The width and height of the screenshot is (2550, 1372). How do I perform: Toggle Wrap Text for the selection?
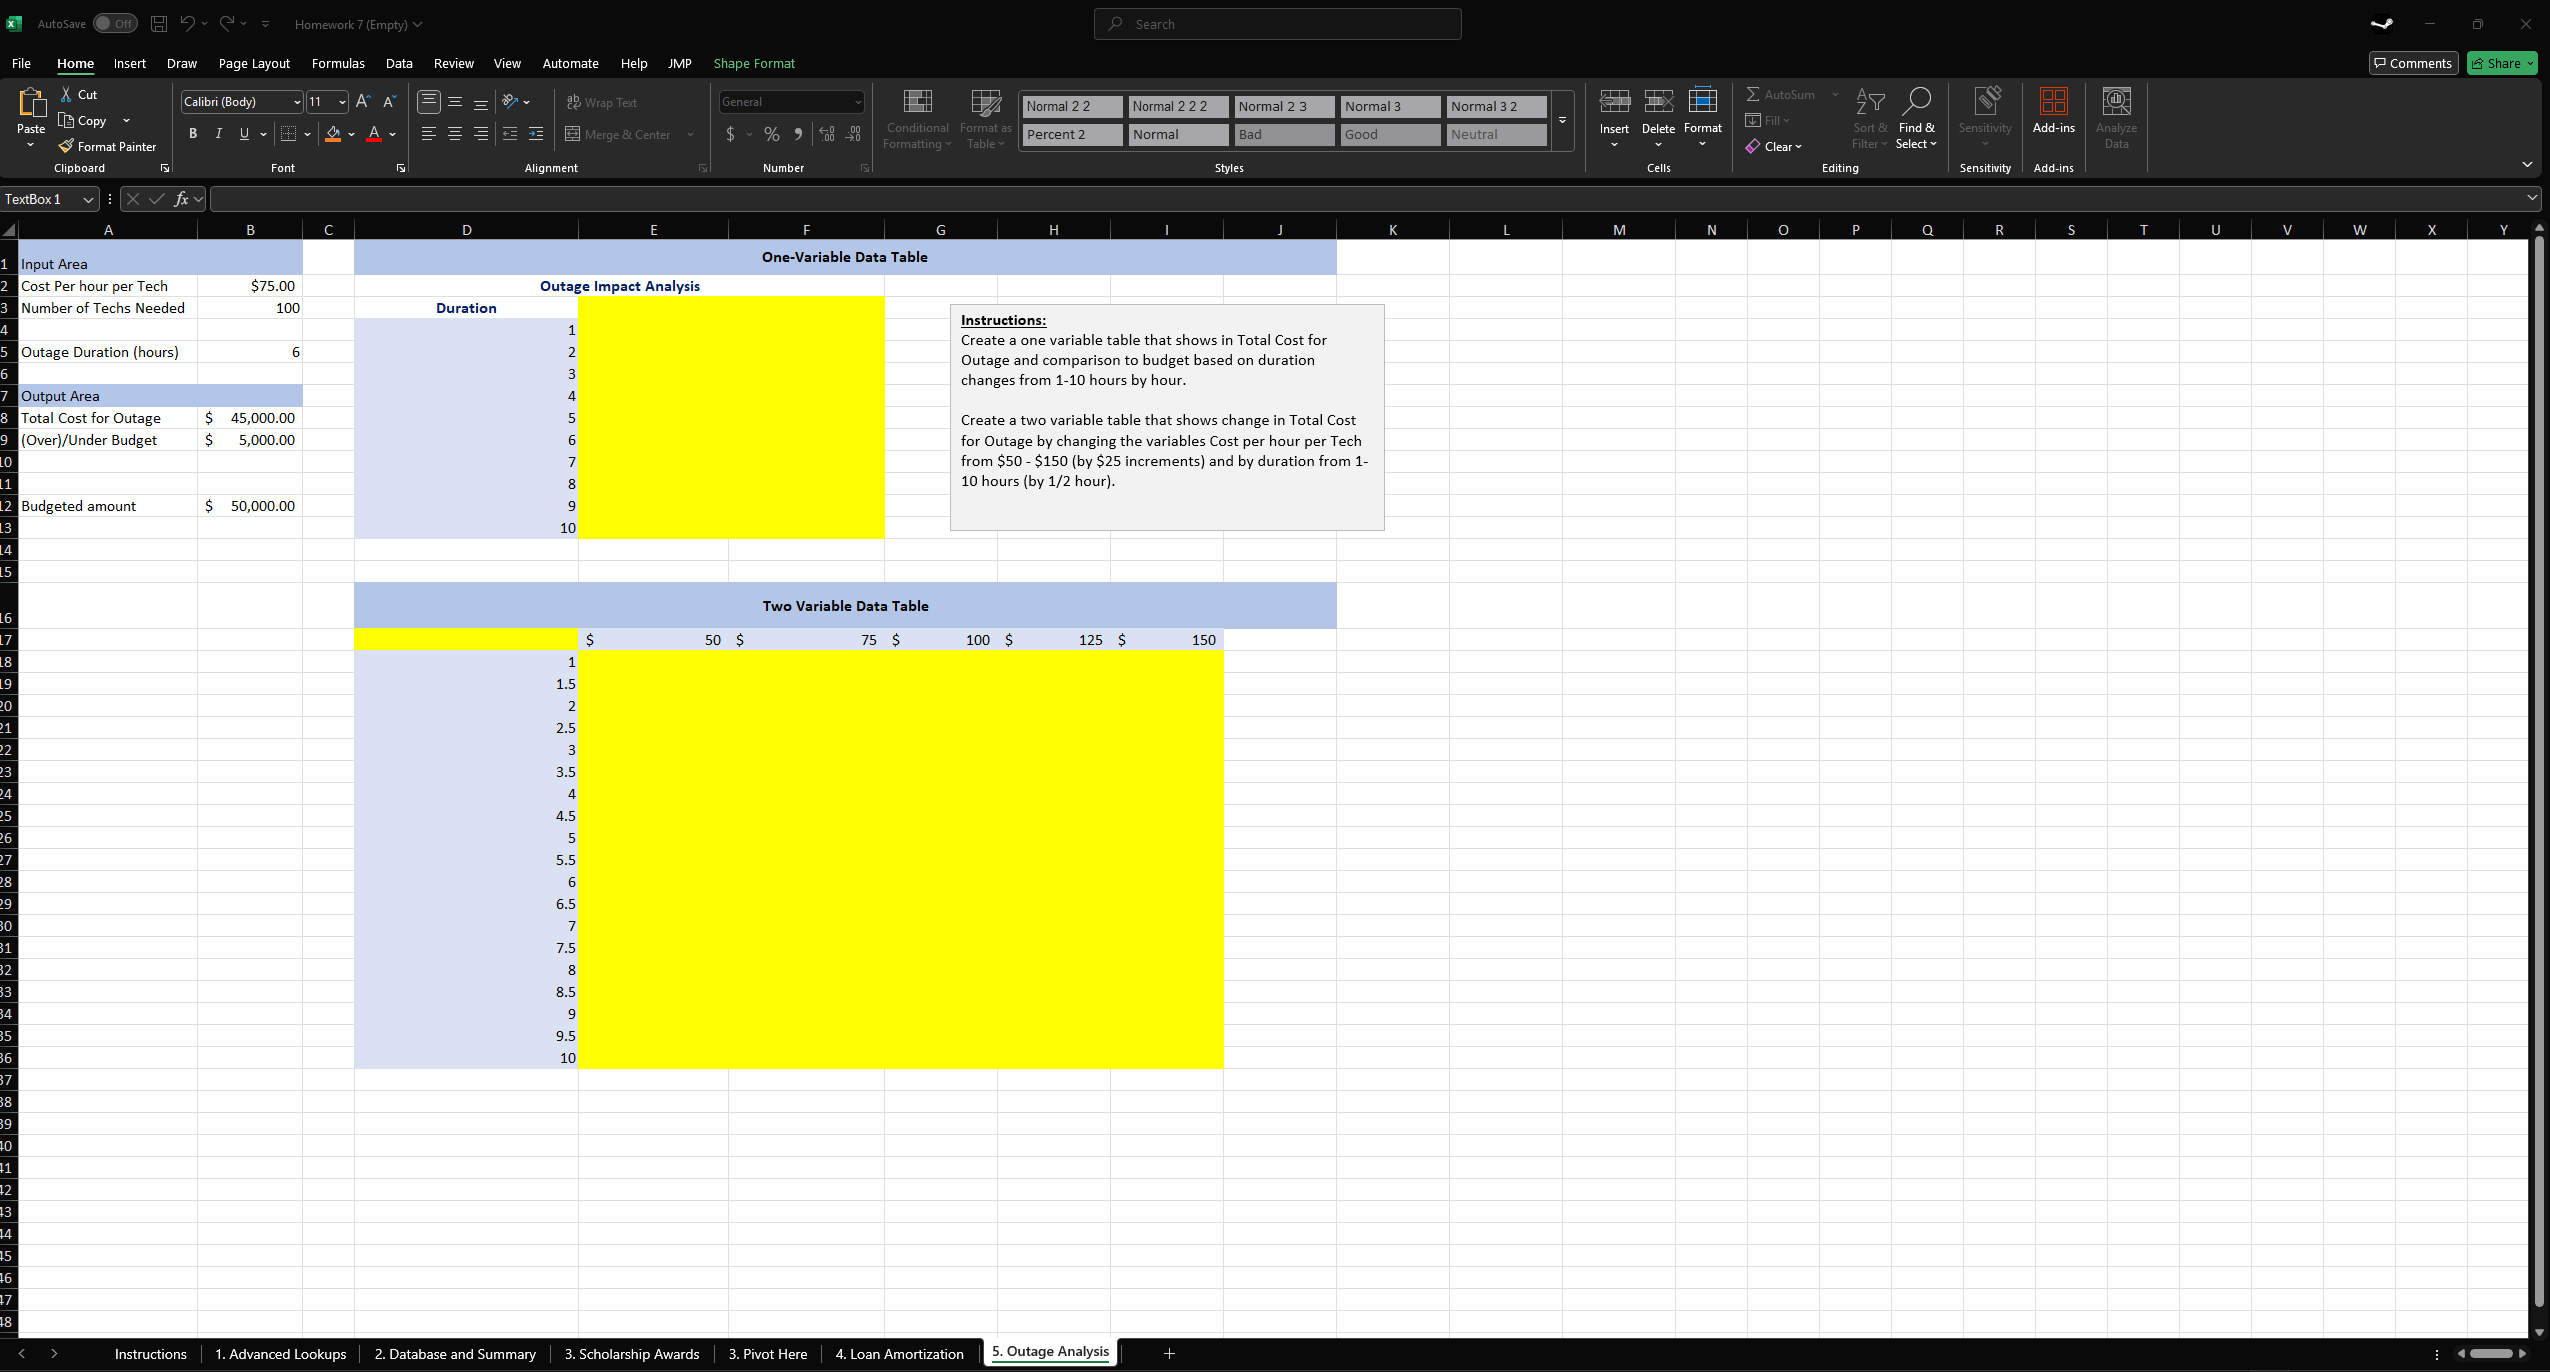point(602,101)
